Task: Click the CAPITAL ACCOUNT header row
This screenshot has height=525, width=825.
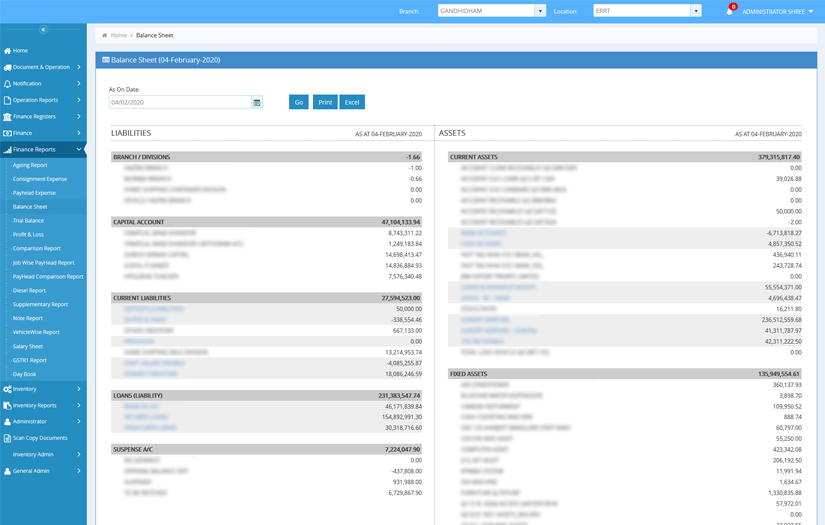Action: tap(267, 222)
